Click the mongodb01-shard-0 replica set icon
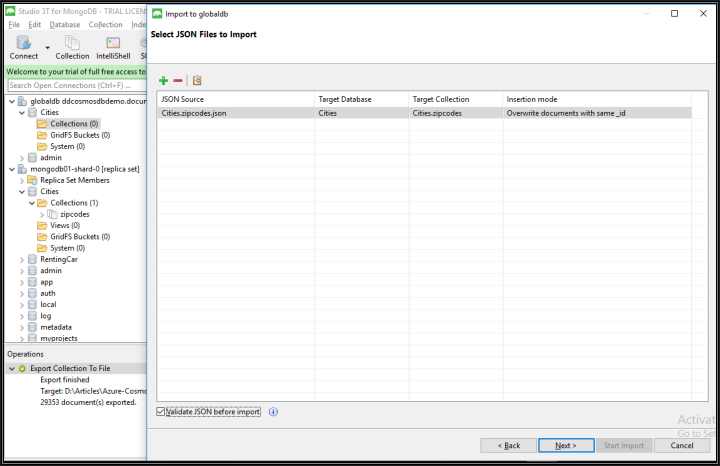 pyautogui.click(x=22, y=169)
